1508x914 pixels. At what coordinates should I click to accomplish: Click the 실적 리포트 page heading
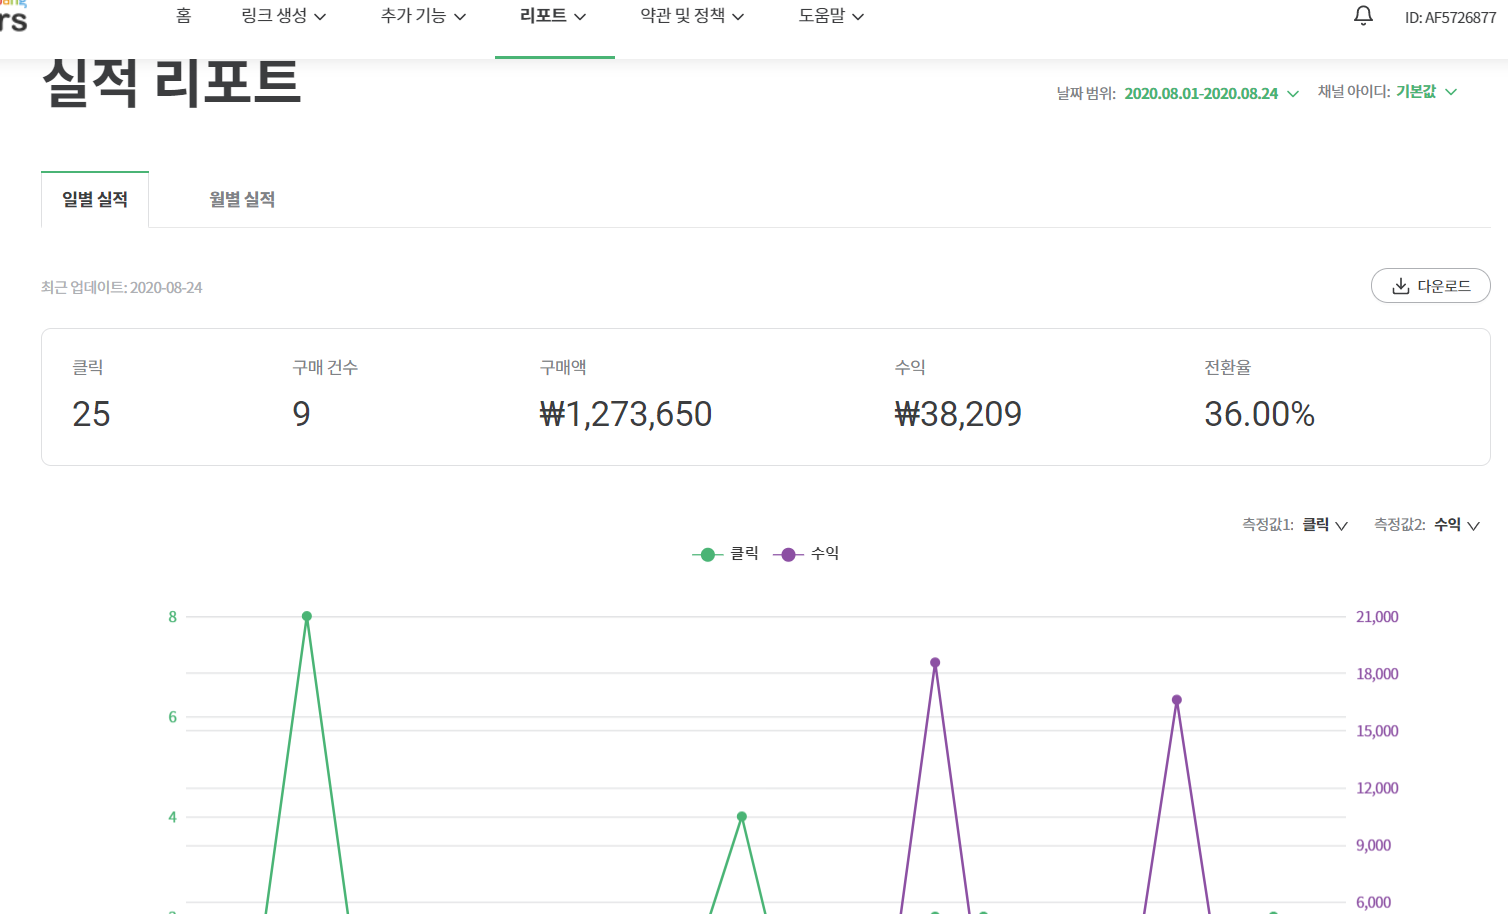point(171,82)
